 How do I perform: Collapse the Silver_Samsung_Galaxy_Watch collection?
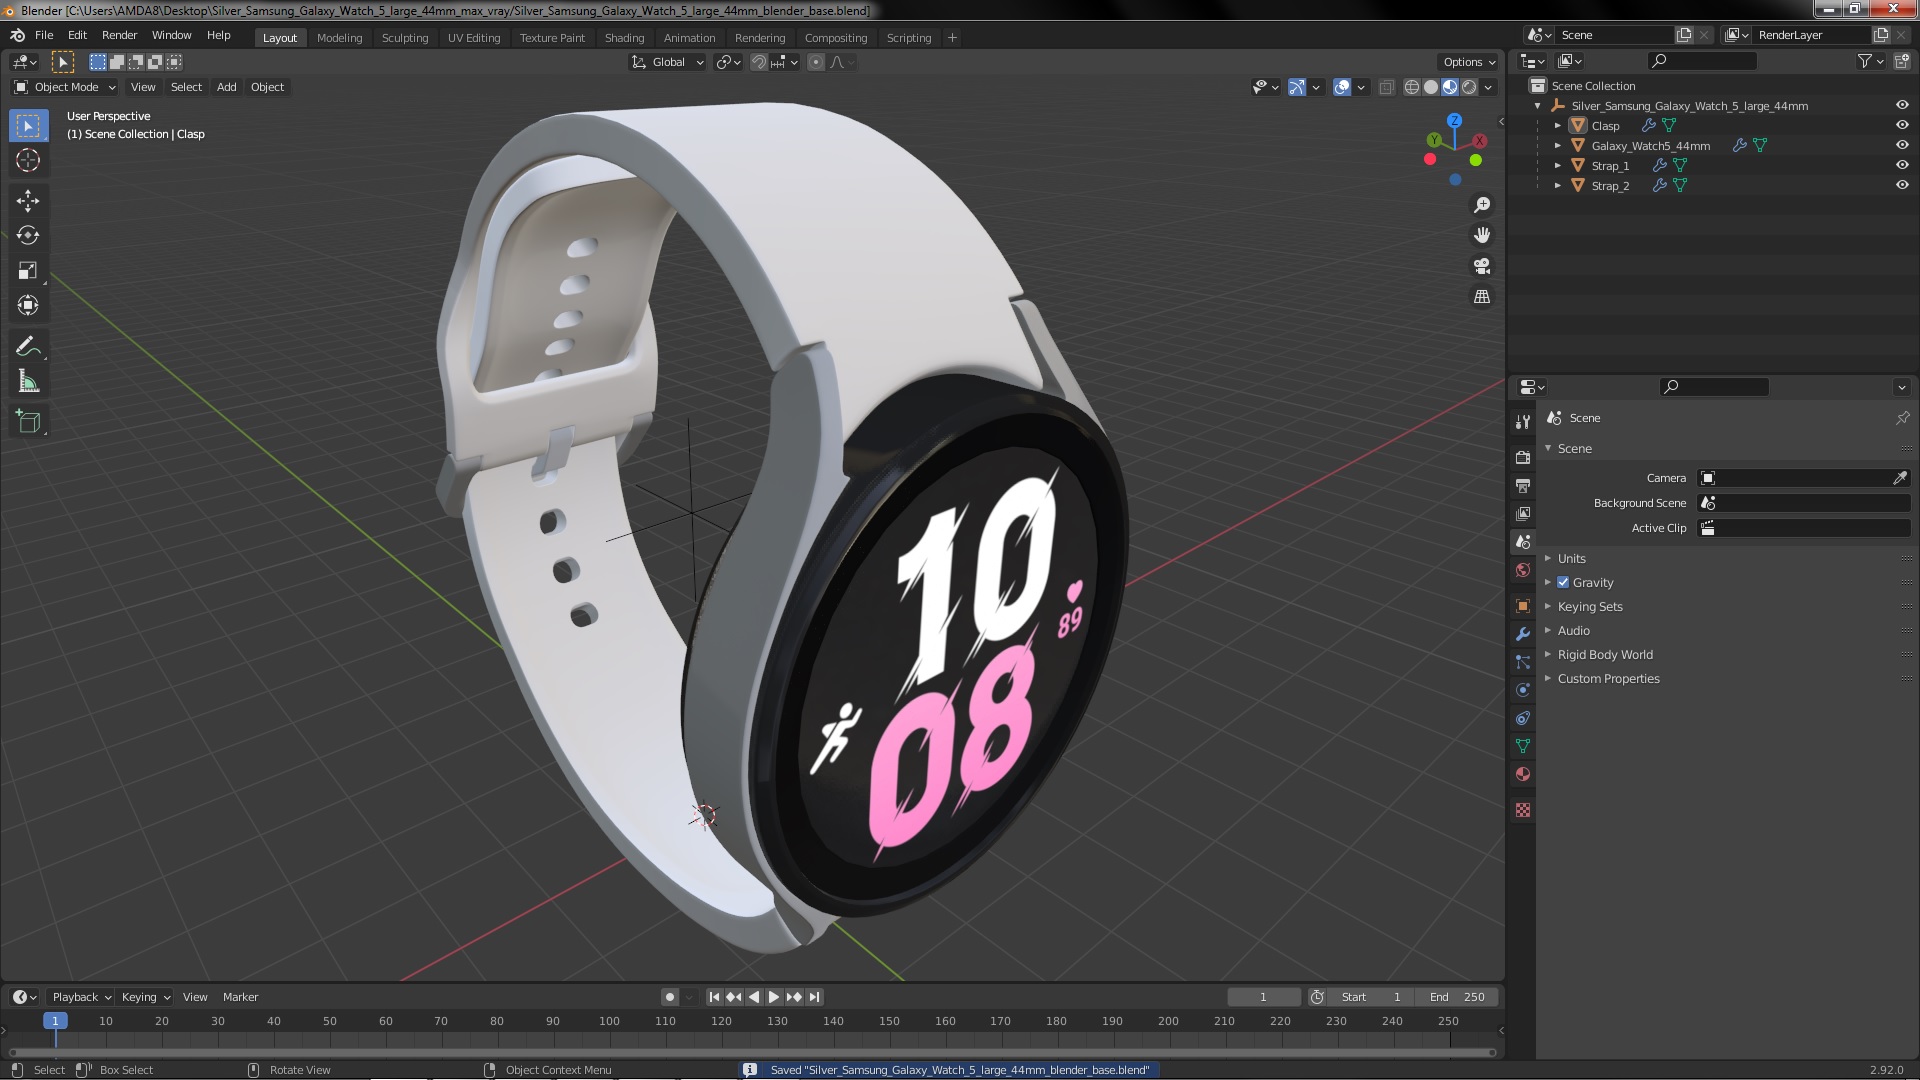1537,105
